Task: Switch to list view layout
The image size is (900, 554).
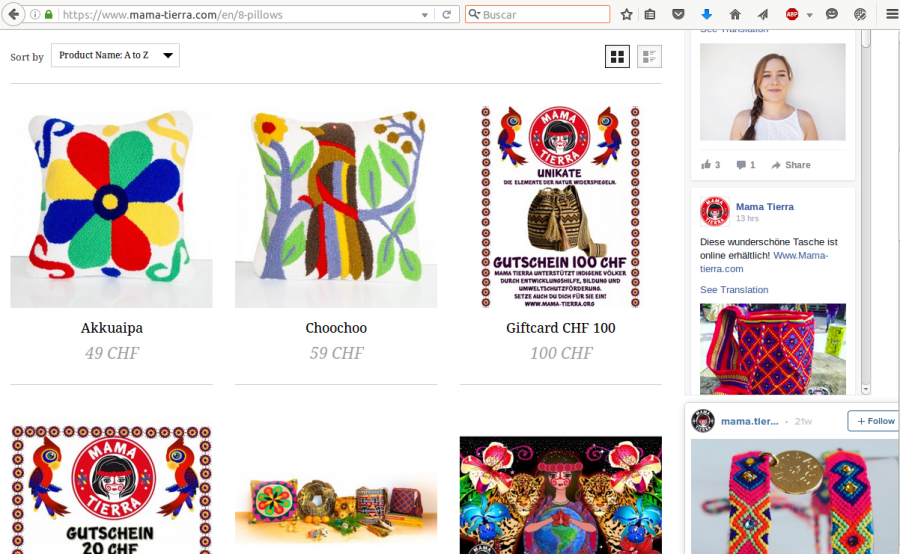Action: coord(650,56)
